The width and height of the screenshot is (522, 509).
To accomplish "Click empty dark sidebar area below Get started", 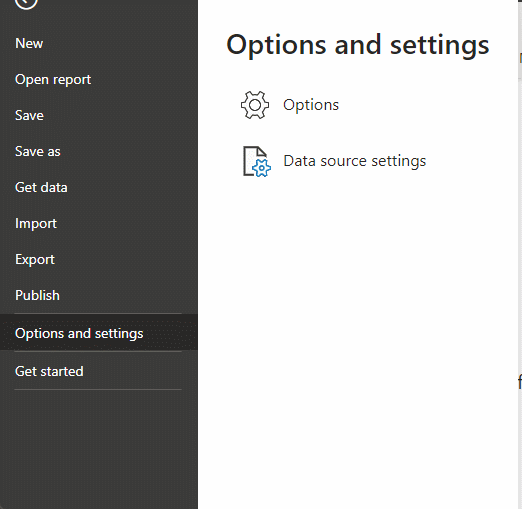I will pyautogui.click(x=99, y=449).
